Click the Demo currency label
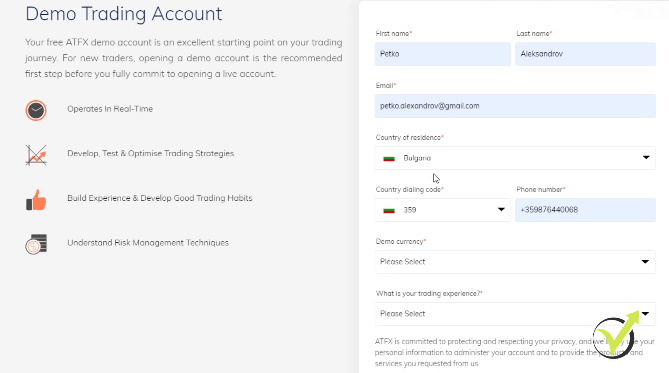Image resolution: width=669 pixels, height=373 pixels. [401, 242]
